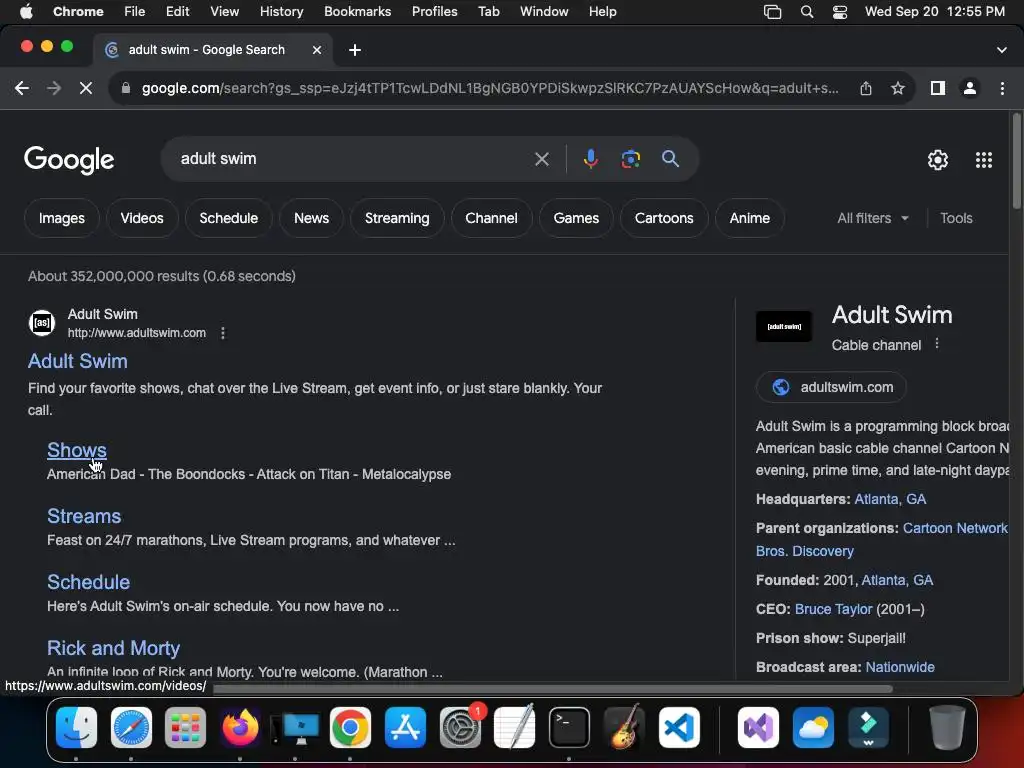This screenshot has width=1024, height=768.
Task: Open the File menu
Action: click(x=135, y=12)
